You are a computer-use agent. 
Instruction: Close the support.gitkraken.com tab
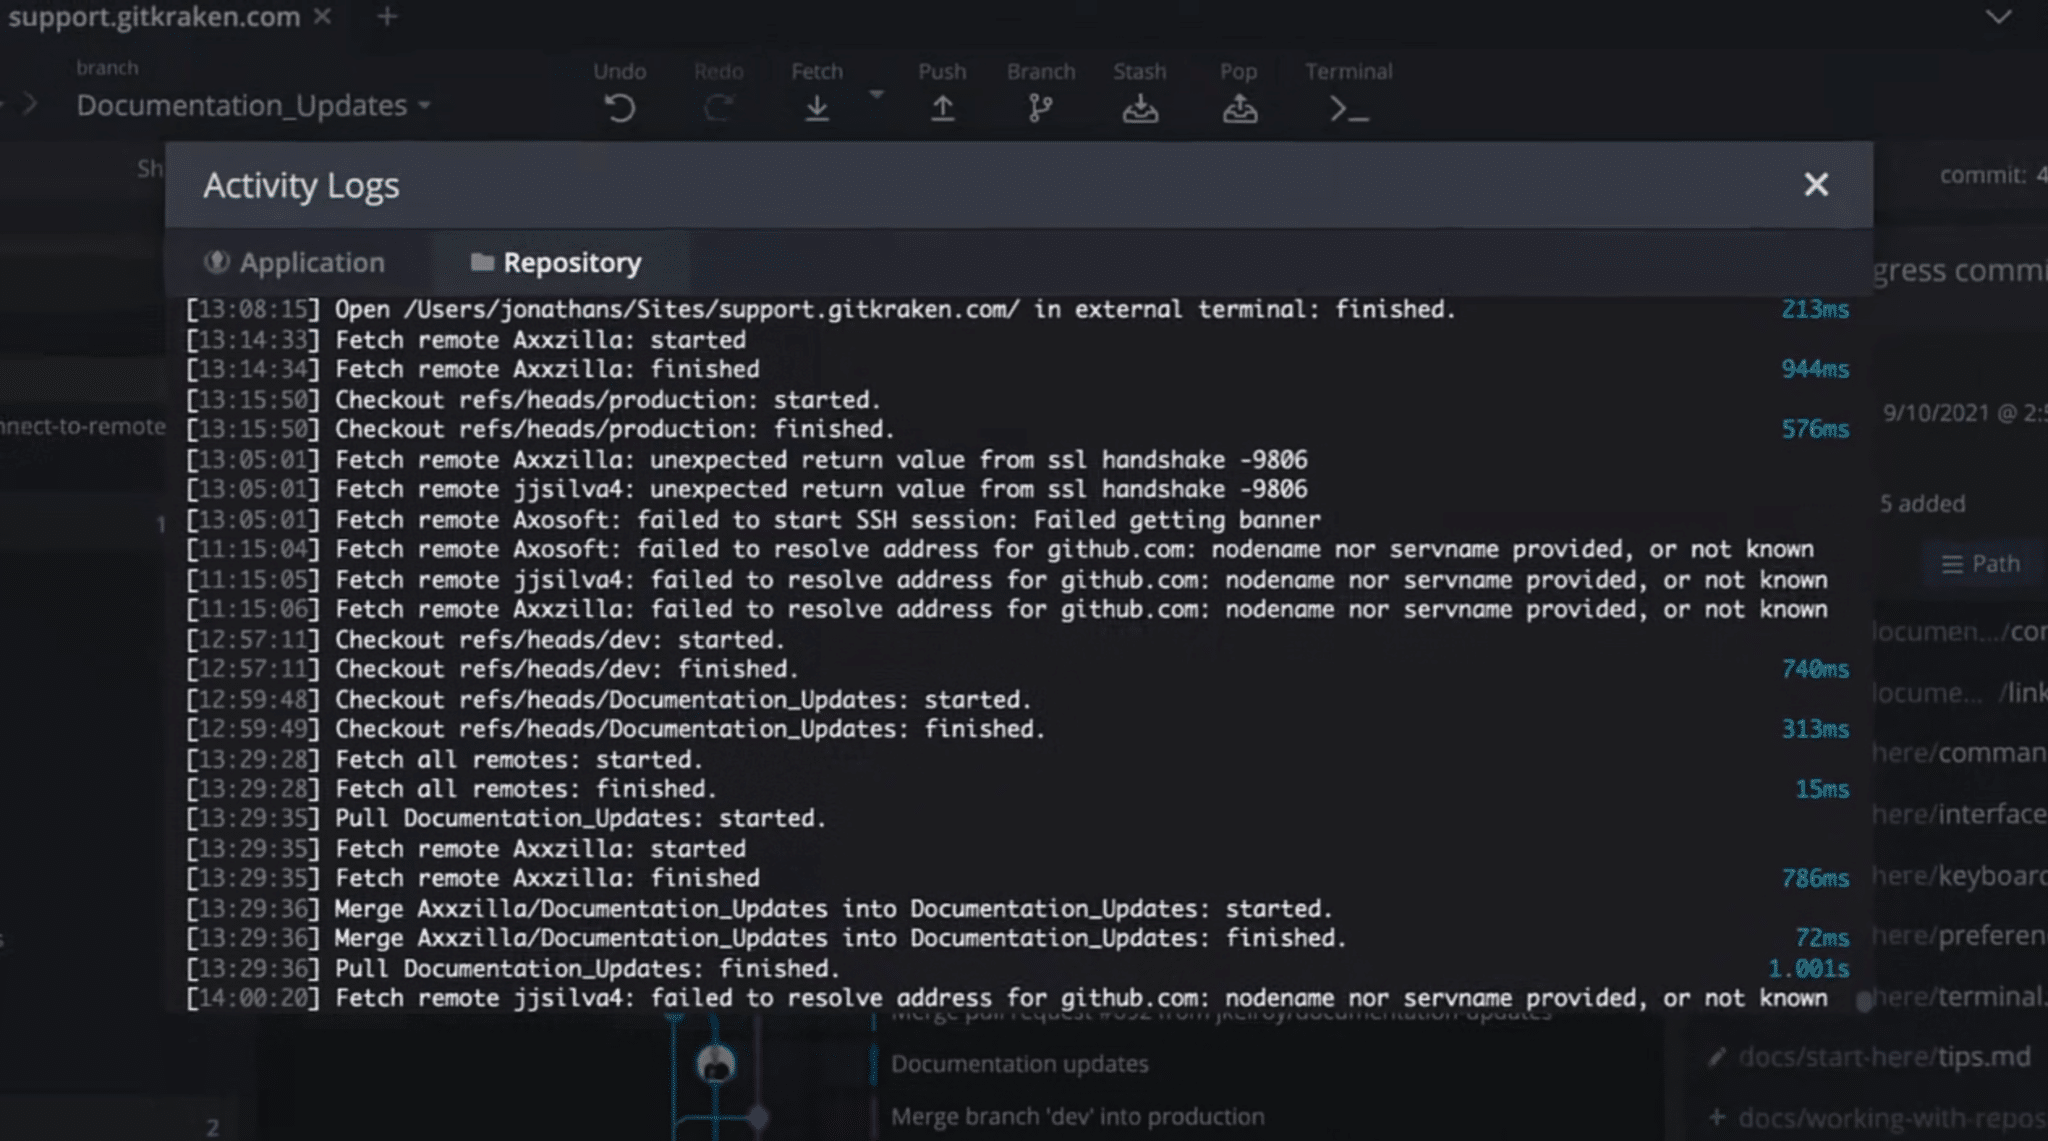pyautogui.click(x=322, y=17)
